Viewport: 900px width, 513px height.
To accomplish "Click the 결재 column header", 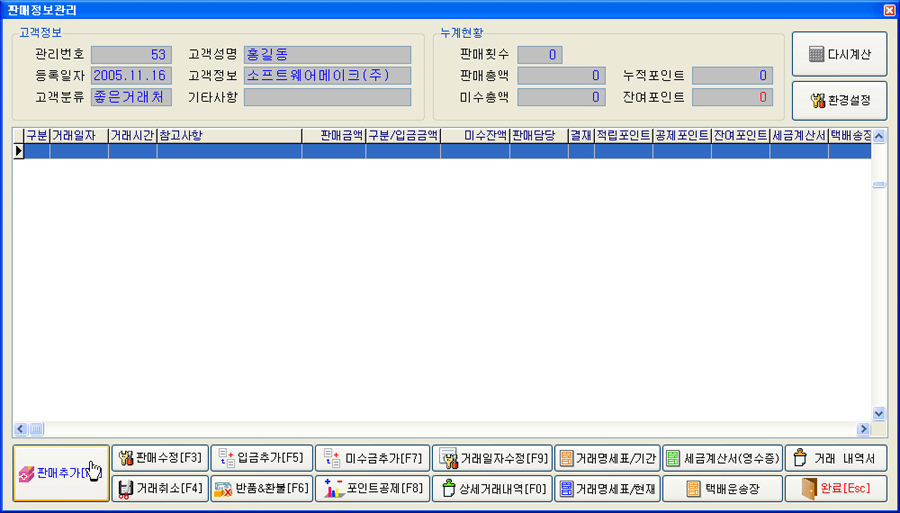I will 581,135.
